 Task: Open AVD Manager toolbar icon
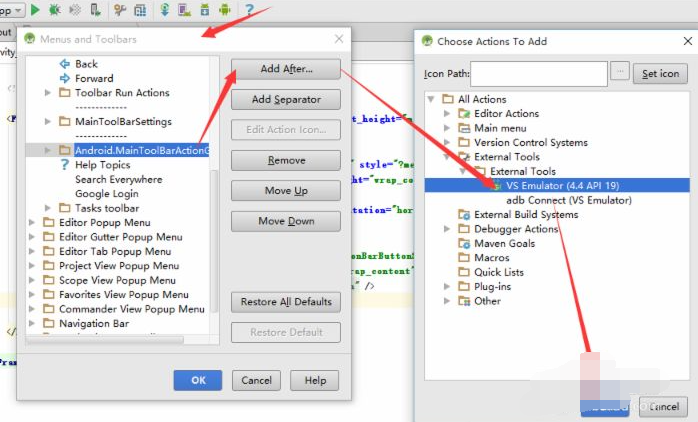tap(184, 9)
